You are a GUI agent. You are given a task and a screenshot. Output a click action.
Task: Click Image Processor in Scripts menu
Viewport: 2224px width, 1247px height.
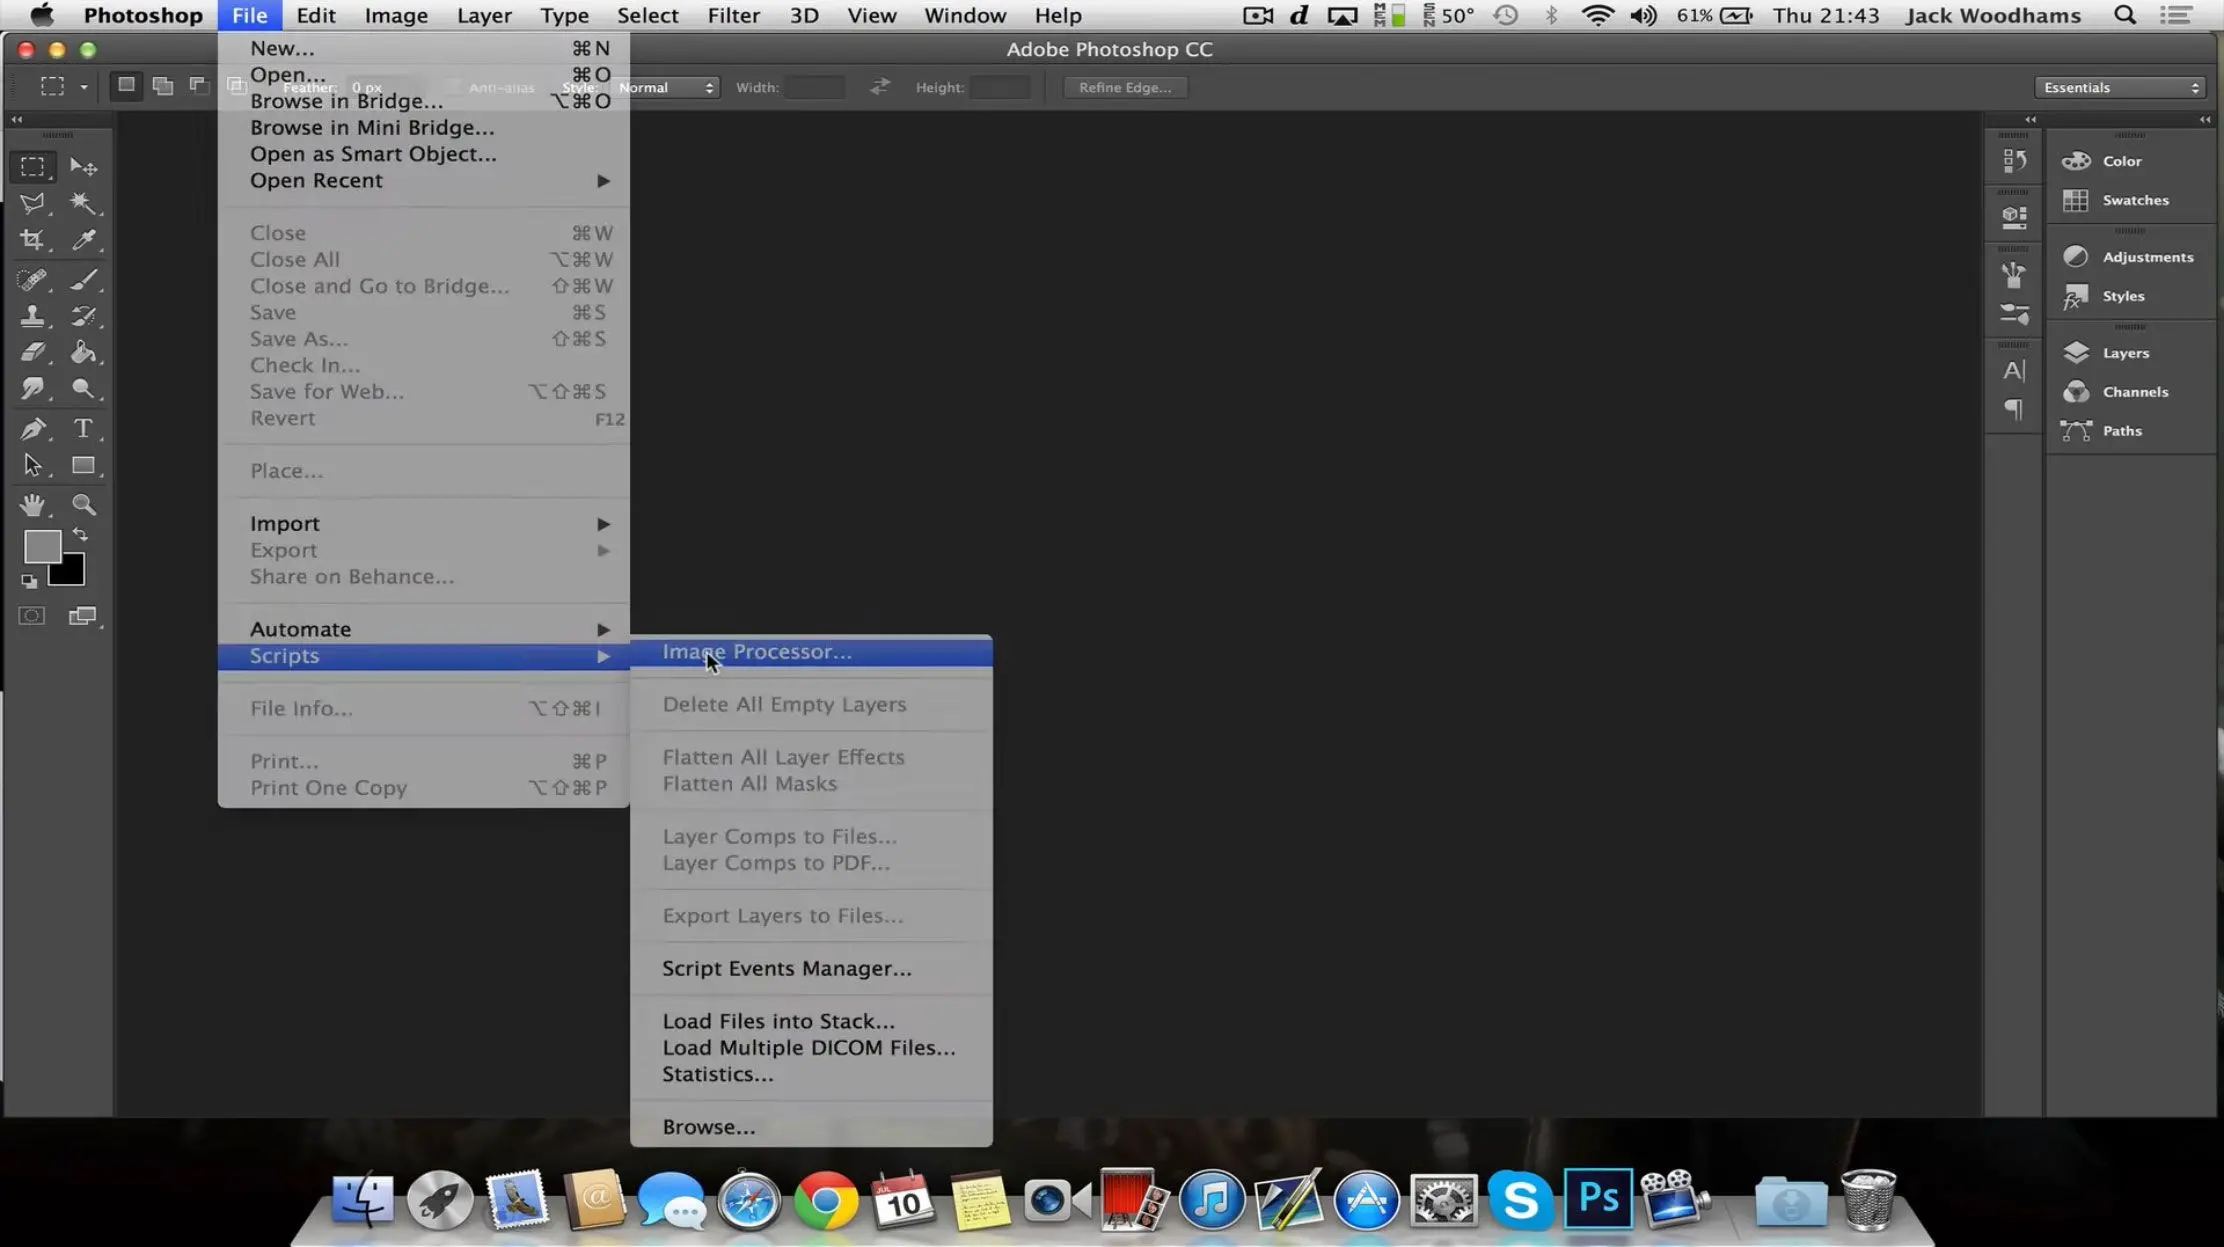pos(756,649)
